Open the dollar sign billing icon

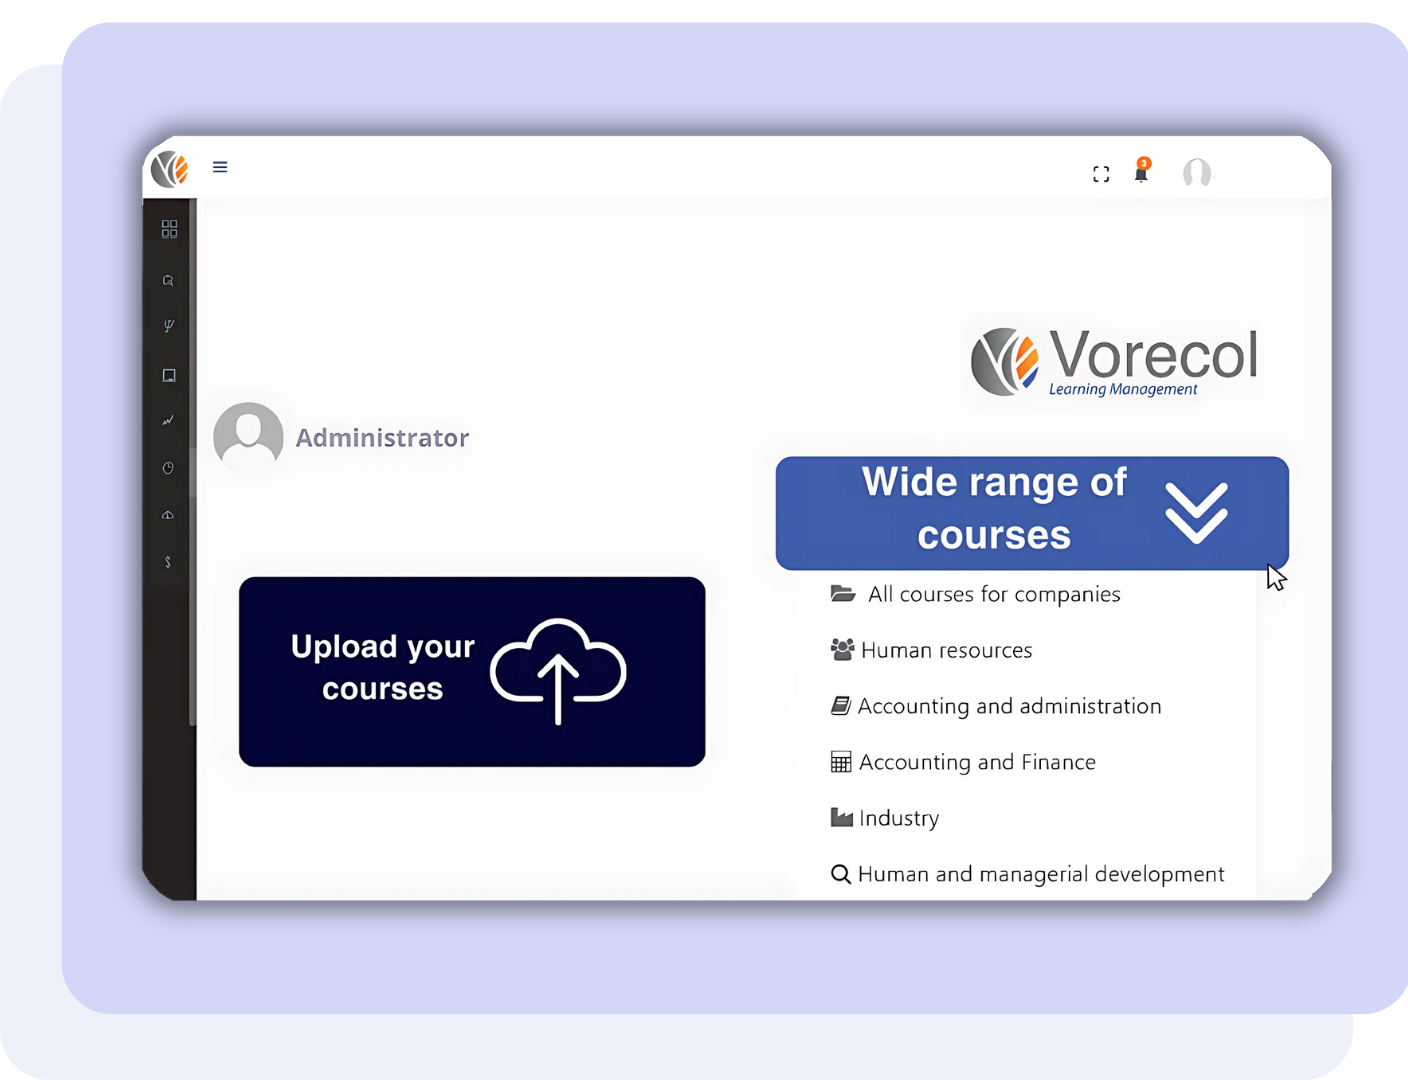168,562
